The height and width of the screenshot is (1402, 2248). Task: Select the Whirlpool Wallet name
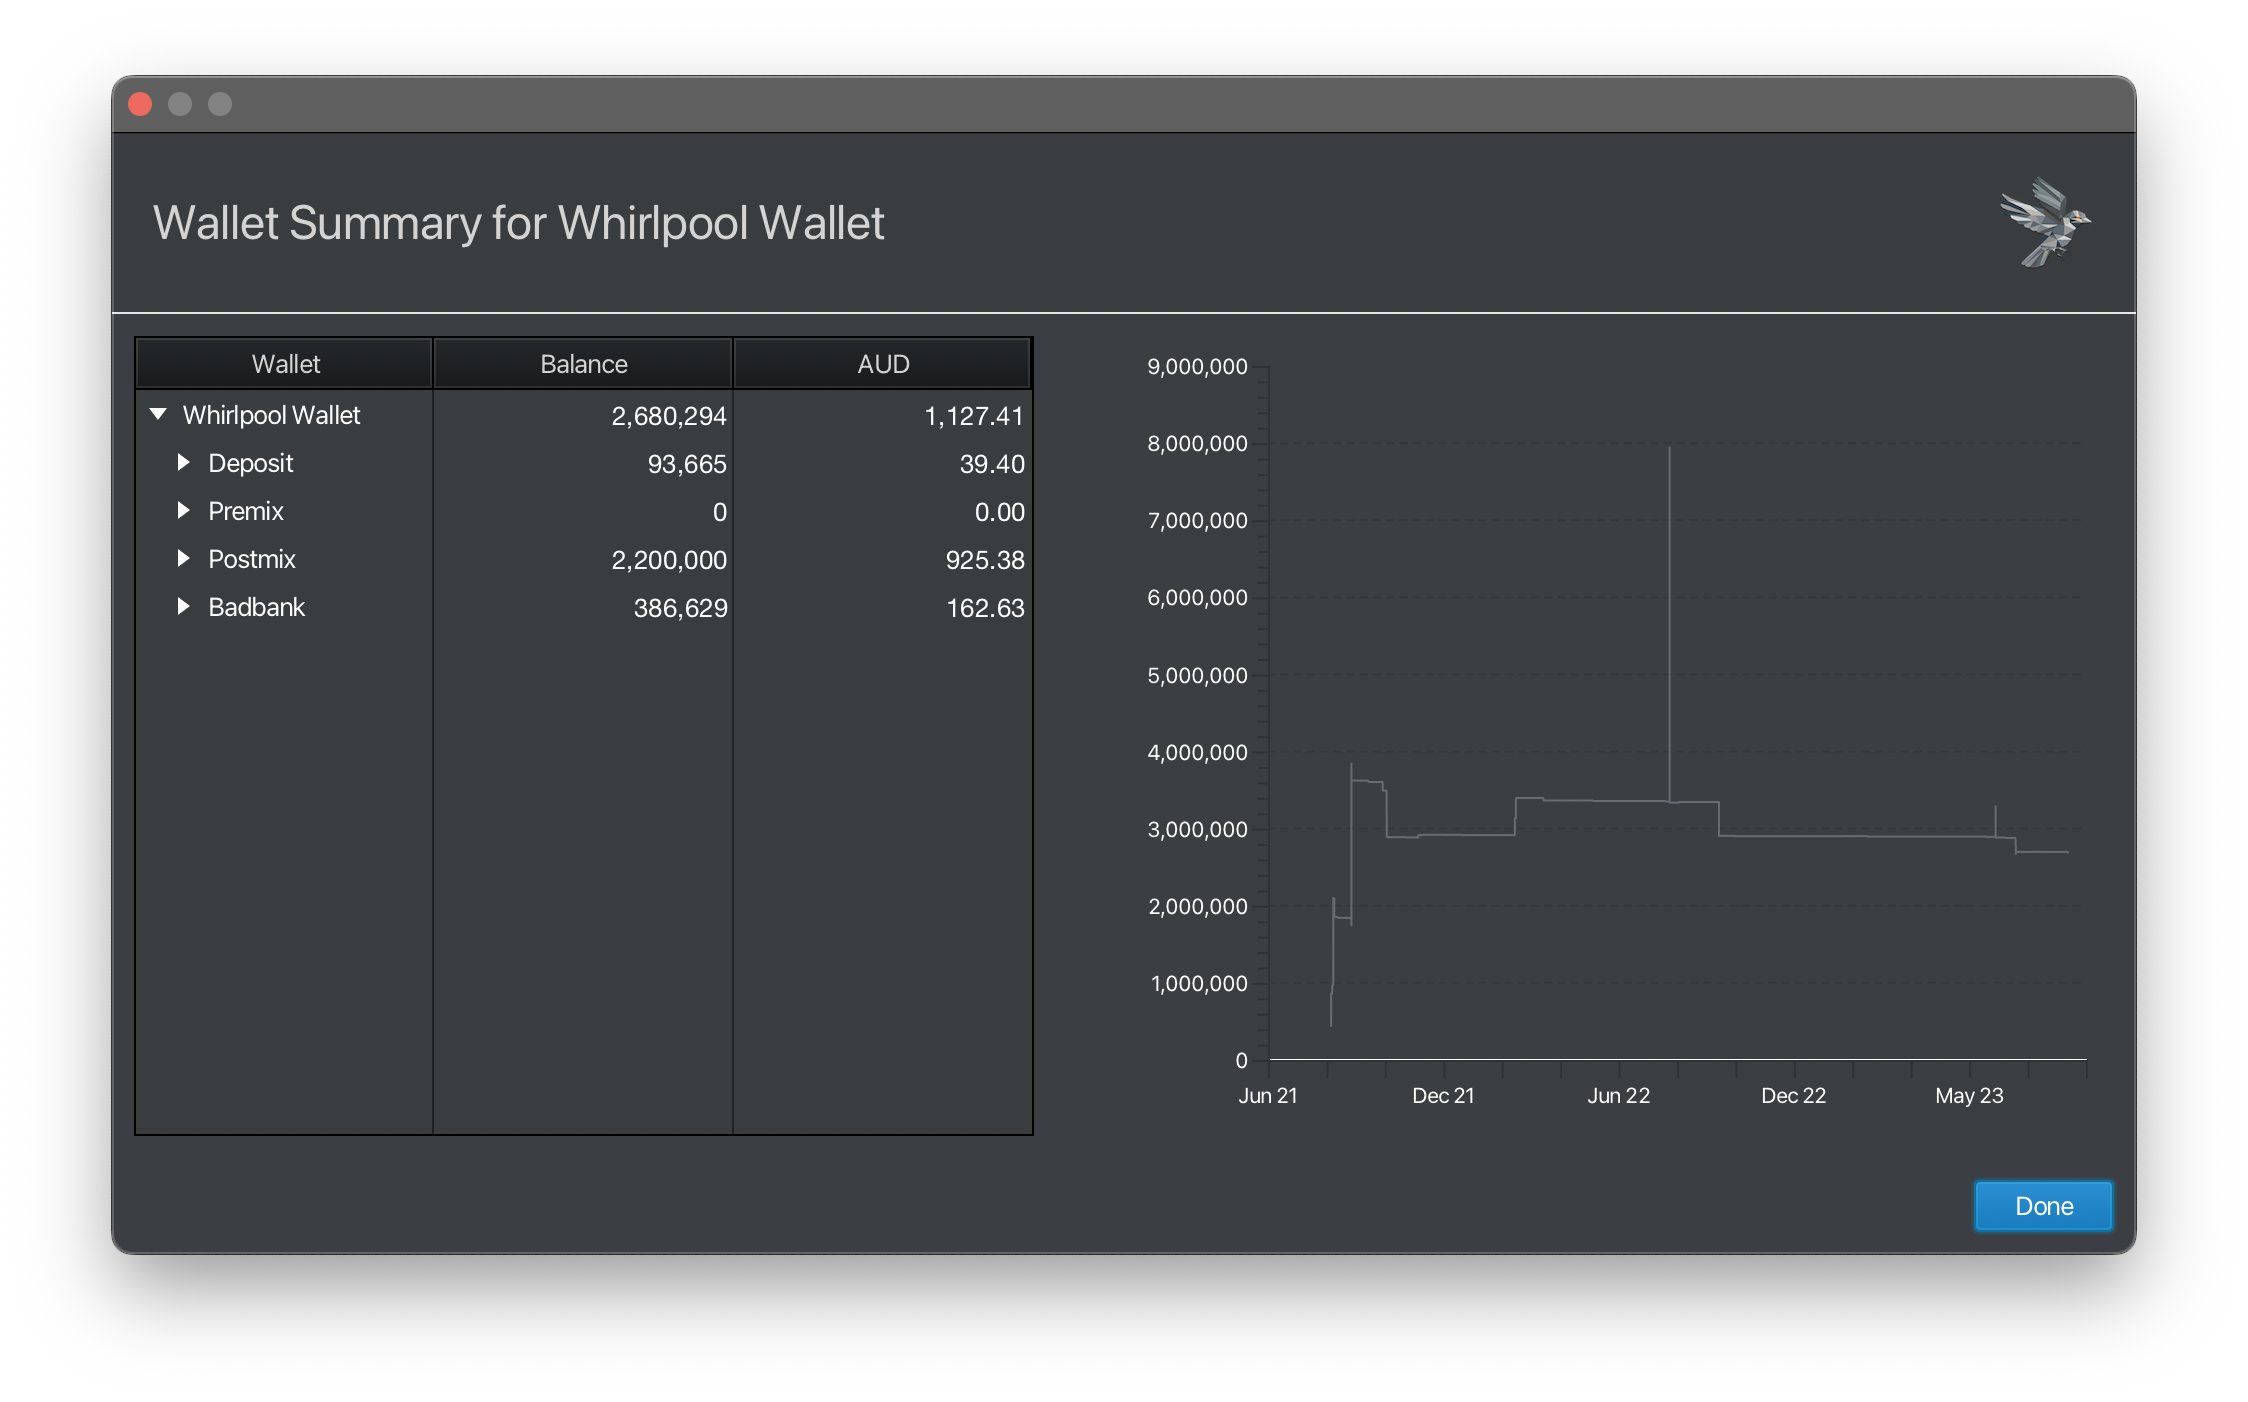tap(271, 415)
